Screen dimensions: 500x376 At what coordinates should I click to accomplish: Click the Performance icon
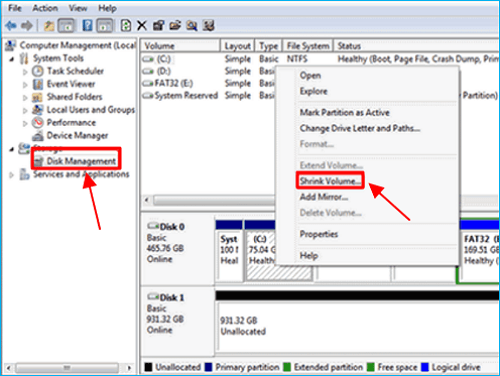coord(38,123)
